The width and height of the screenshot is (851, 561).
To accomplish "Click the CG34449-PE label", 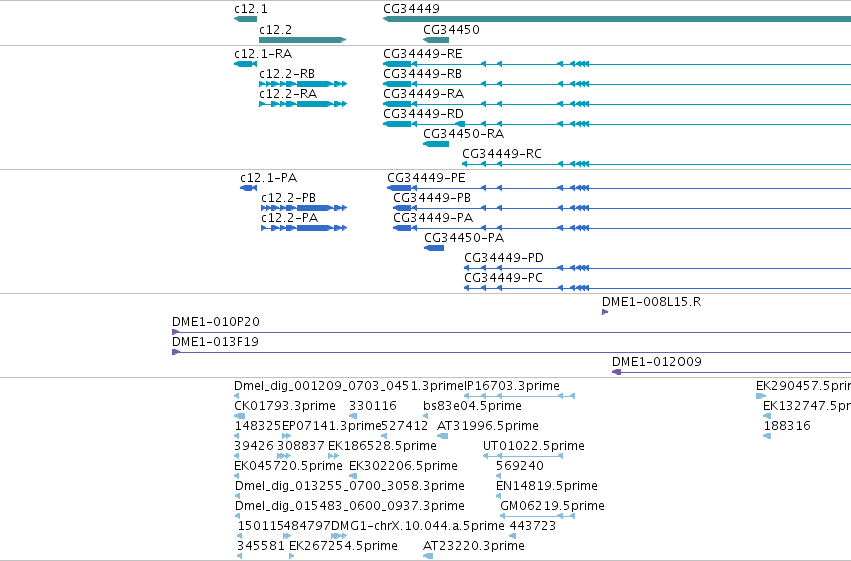I will tap(426, 178).
